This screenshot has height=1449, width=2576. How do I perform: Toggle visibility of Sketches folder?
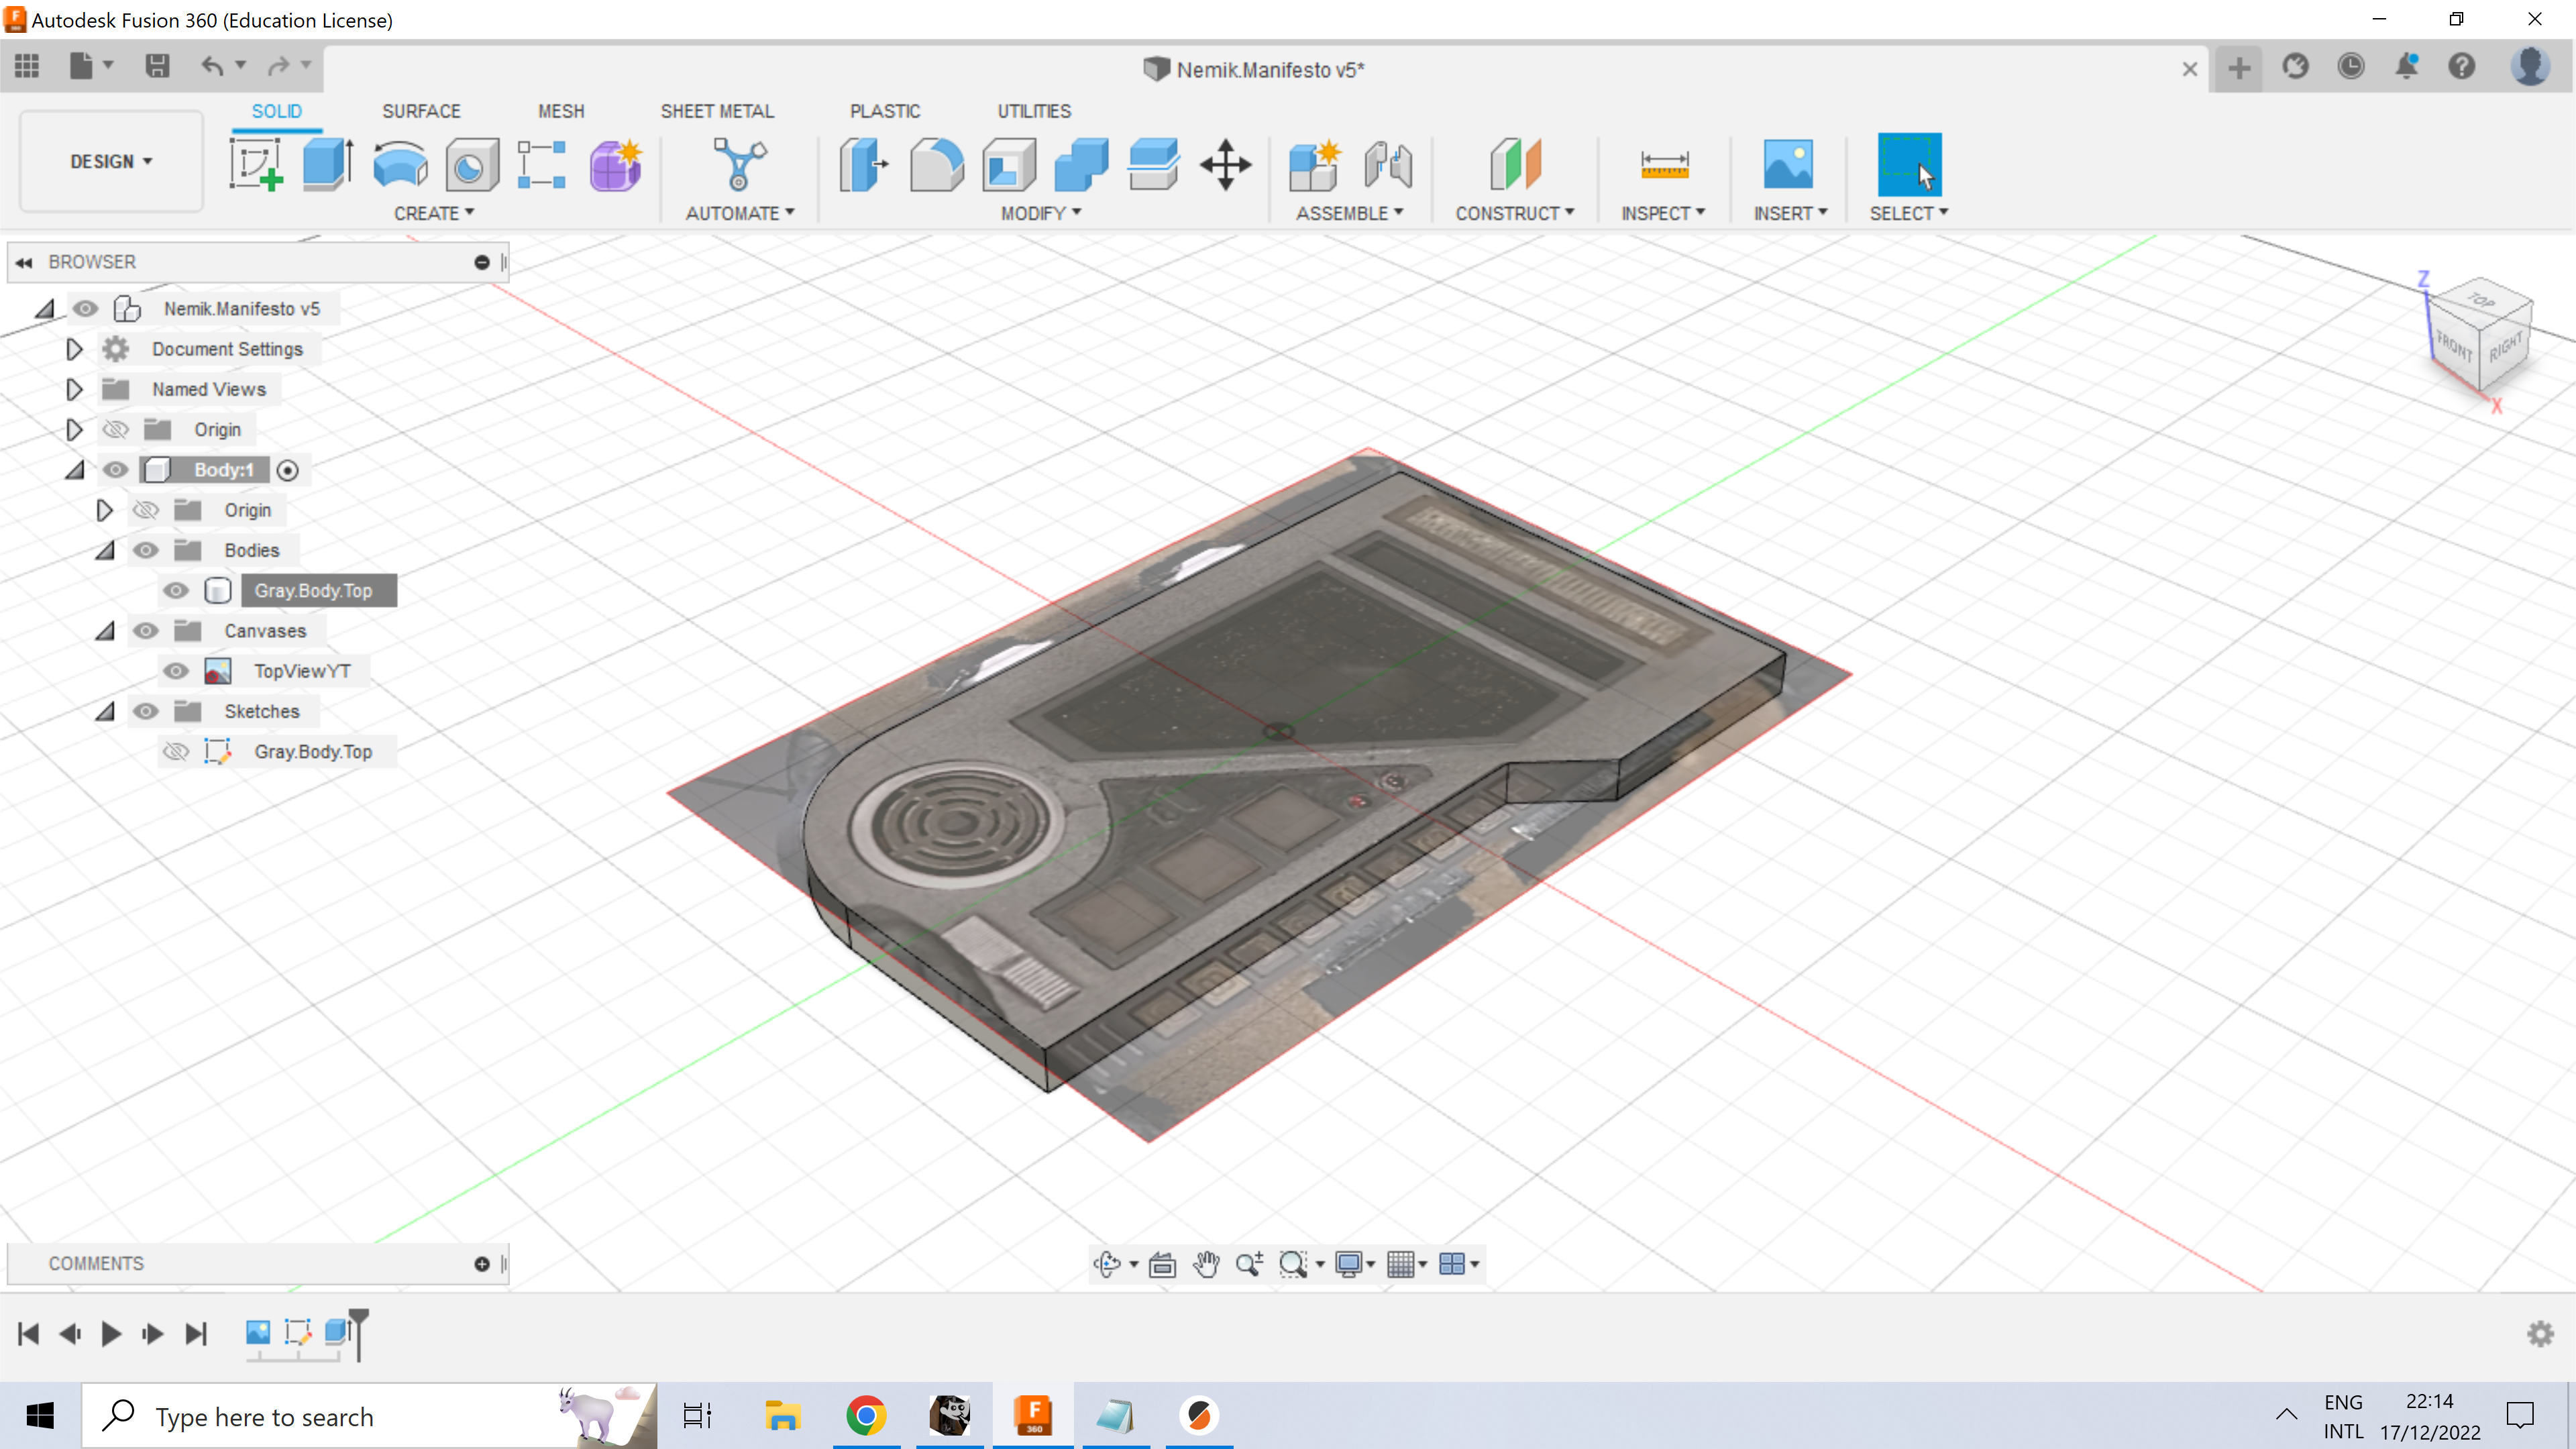(146, 711)
